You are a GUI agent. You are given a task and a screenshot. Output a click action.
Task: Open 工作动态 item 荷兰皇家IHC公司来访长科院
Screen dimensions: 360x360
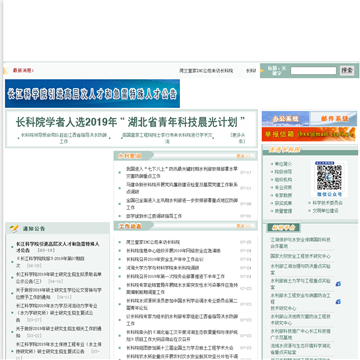(153, 242)
